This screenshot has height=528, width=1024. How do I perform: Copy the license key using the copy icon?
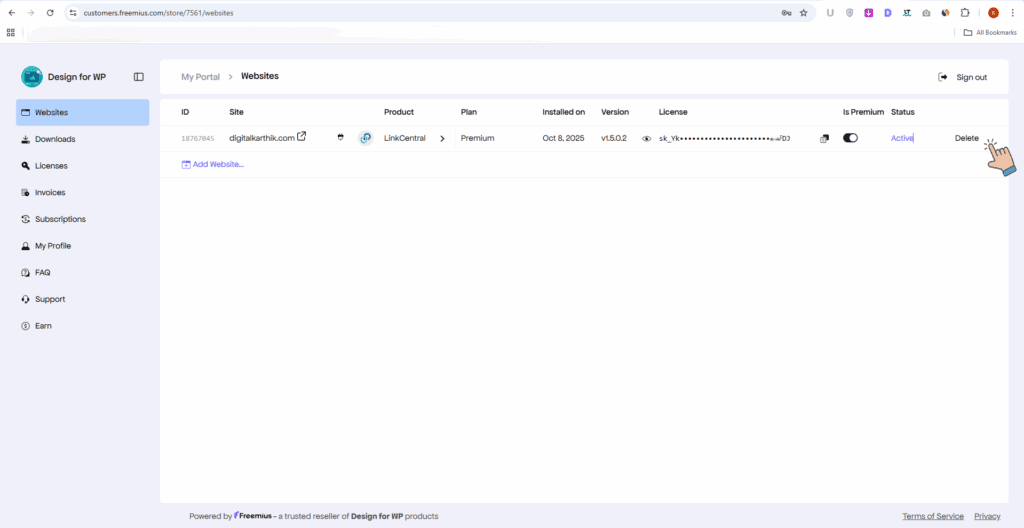coord(824,139)
